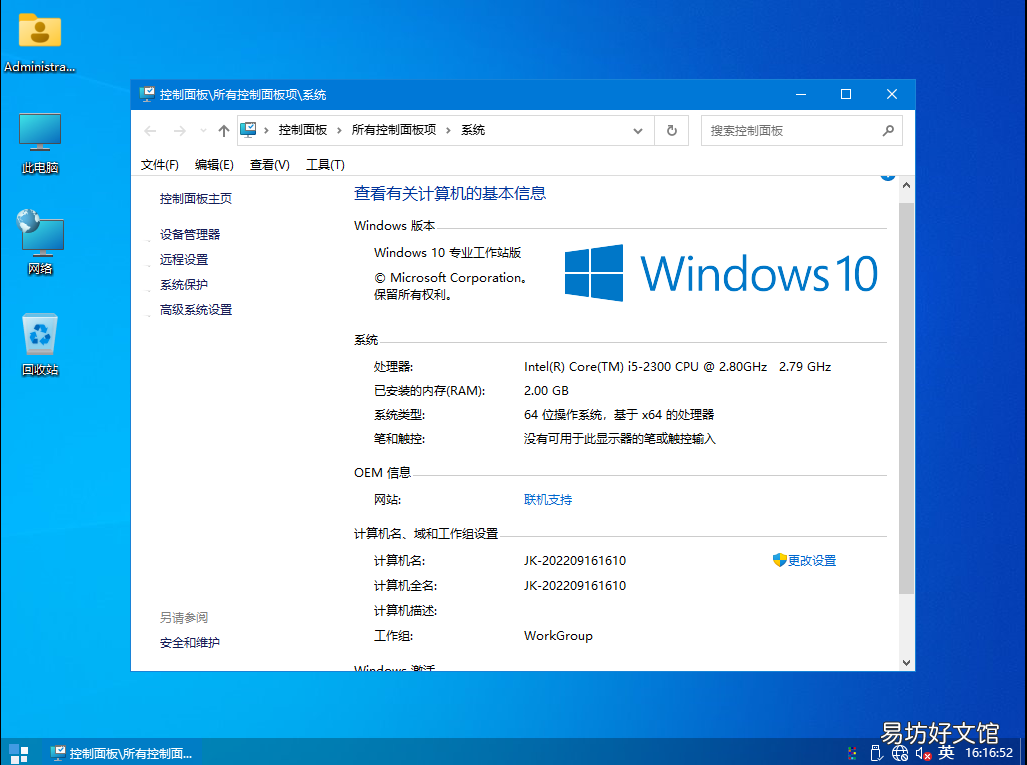
Task: Click the muted volume tray icon
Action: (924, 753)
